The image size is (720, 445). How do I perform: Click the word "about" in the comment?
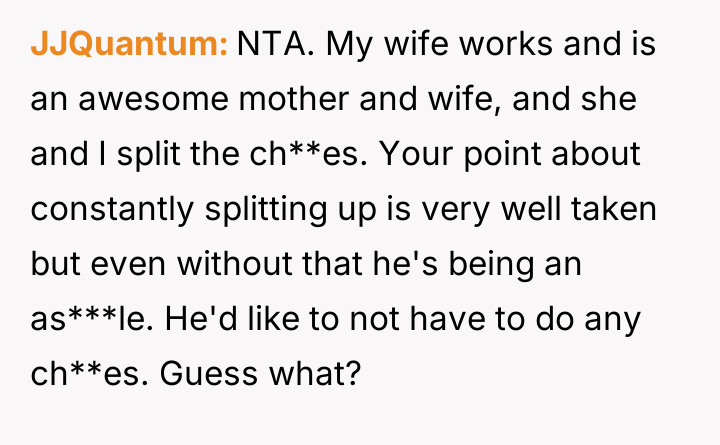pyautogui.click(x=607, y=155)
